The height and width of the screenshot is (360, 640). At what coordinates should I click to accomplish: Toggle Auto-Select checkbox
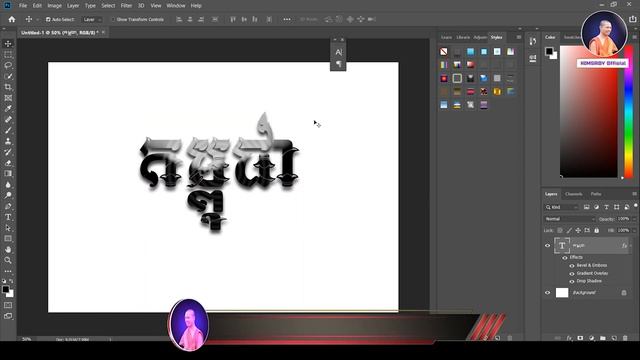(x=48, y=19)
